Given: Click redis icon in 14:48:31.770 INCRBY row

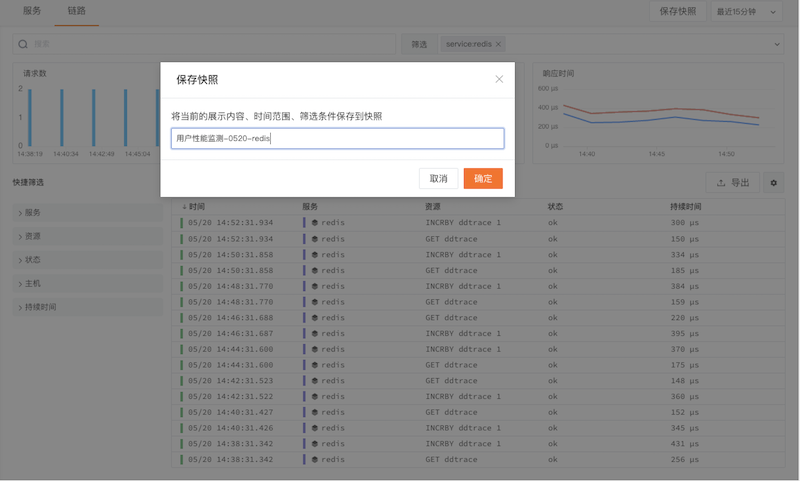Looking at the screenshot, I should click(x=315, y=286).
